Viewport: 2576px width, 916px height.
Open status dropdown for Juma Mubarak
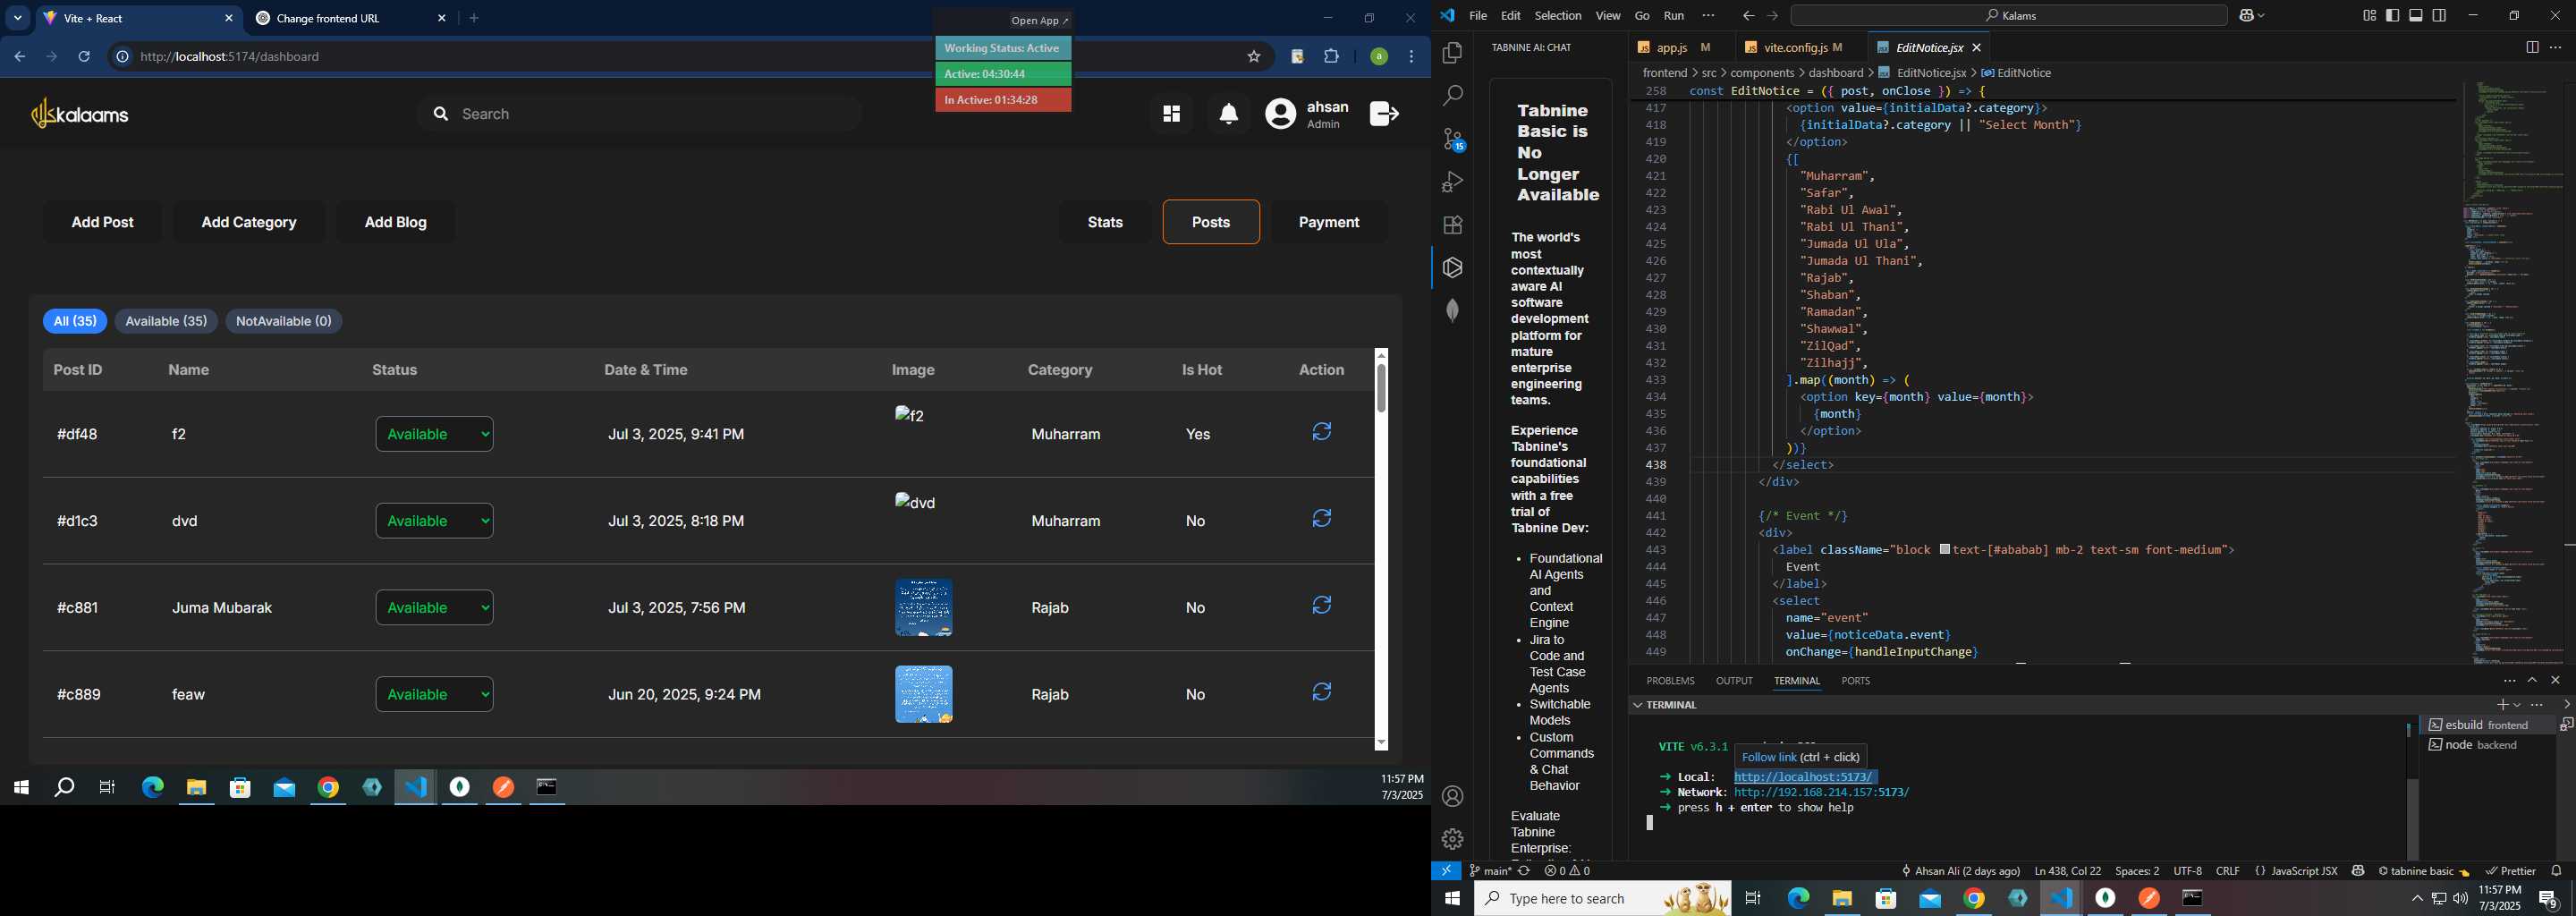click(x=435, y=608)
